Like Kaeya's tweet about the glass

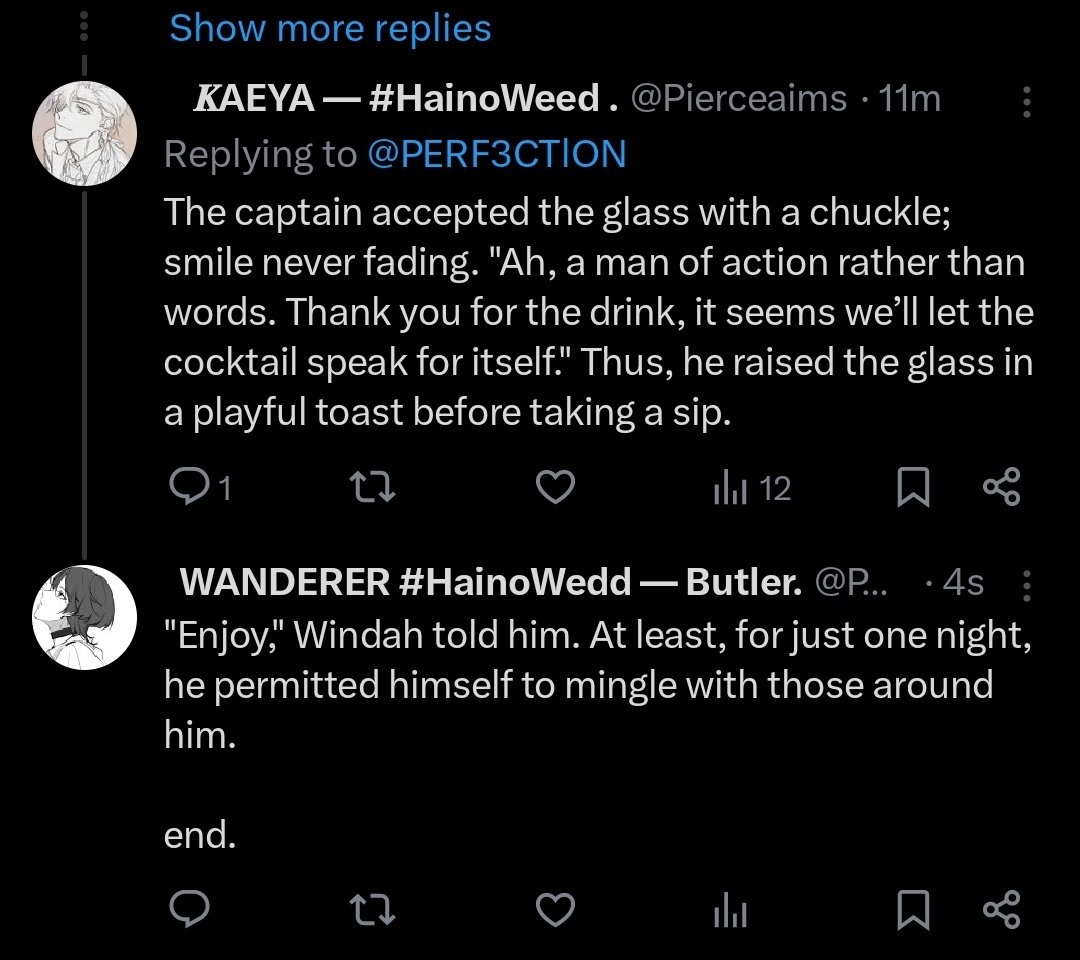[555, 487]
